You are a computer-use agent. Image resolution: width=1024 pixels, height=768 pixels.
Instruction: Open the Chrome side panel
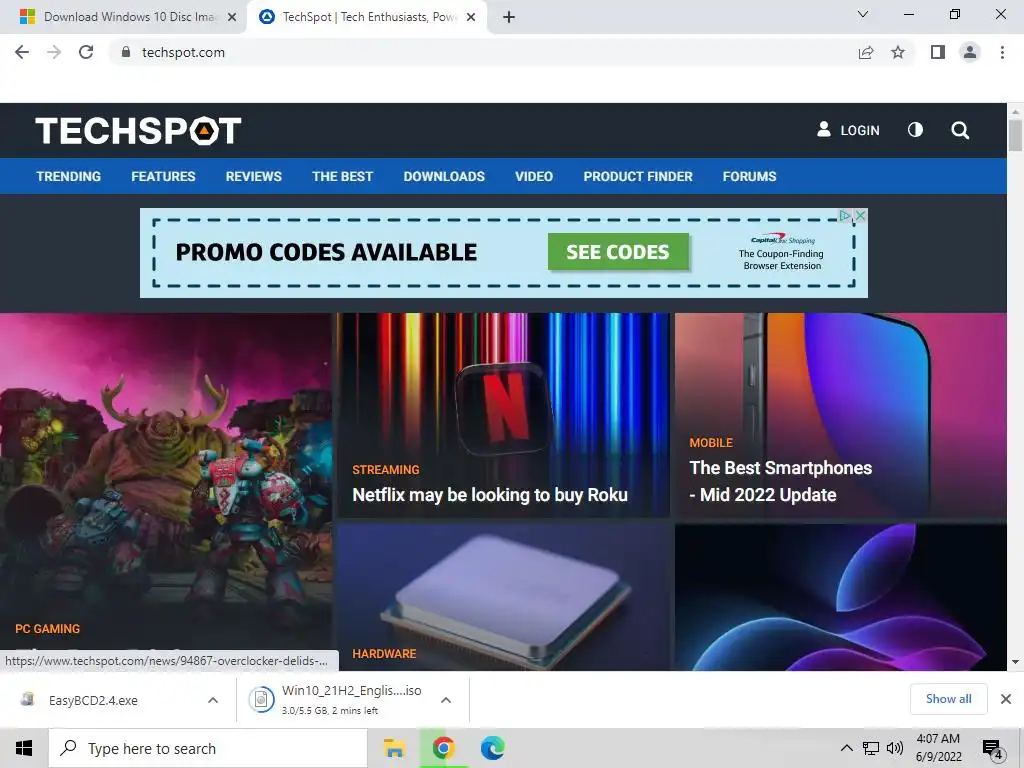coord(938,52)
